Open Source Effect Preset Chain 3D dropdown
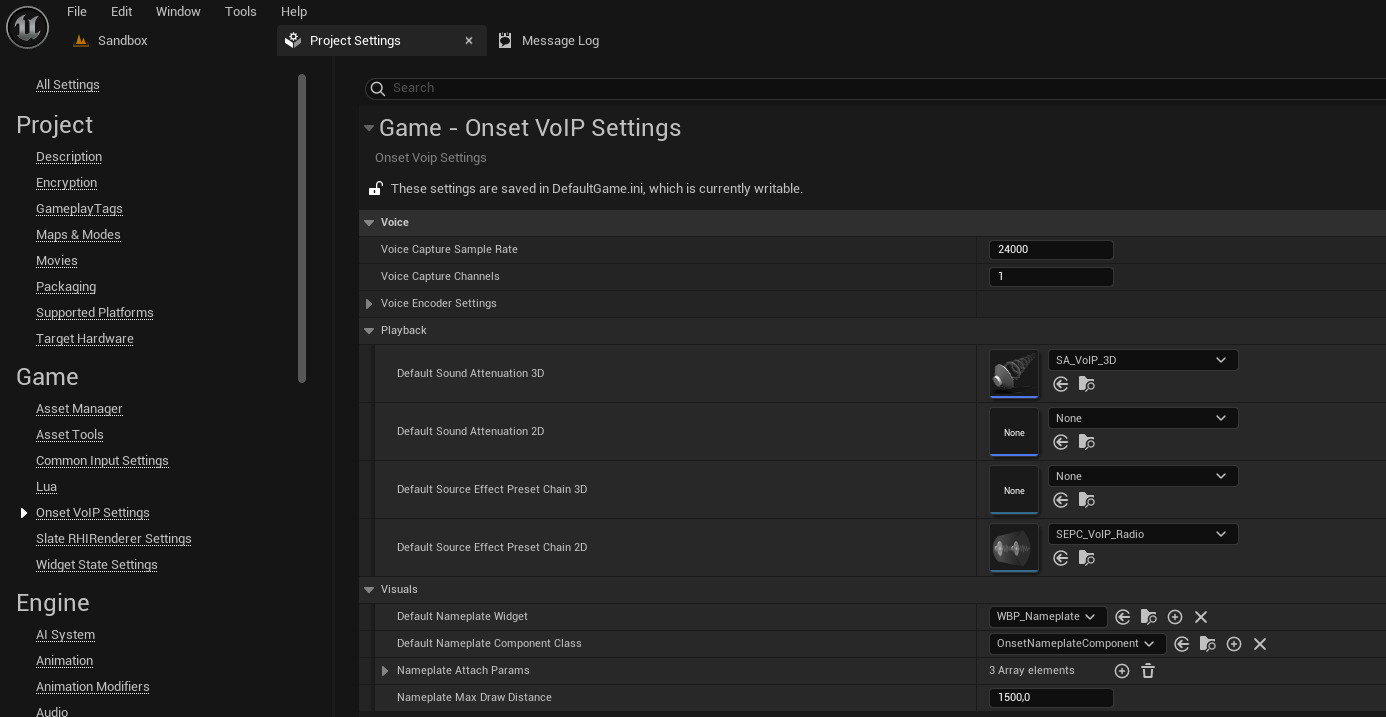The width and height of the screenshot is (1386, 717). pos(1143,476)
